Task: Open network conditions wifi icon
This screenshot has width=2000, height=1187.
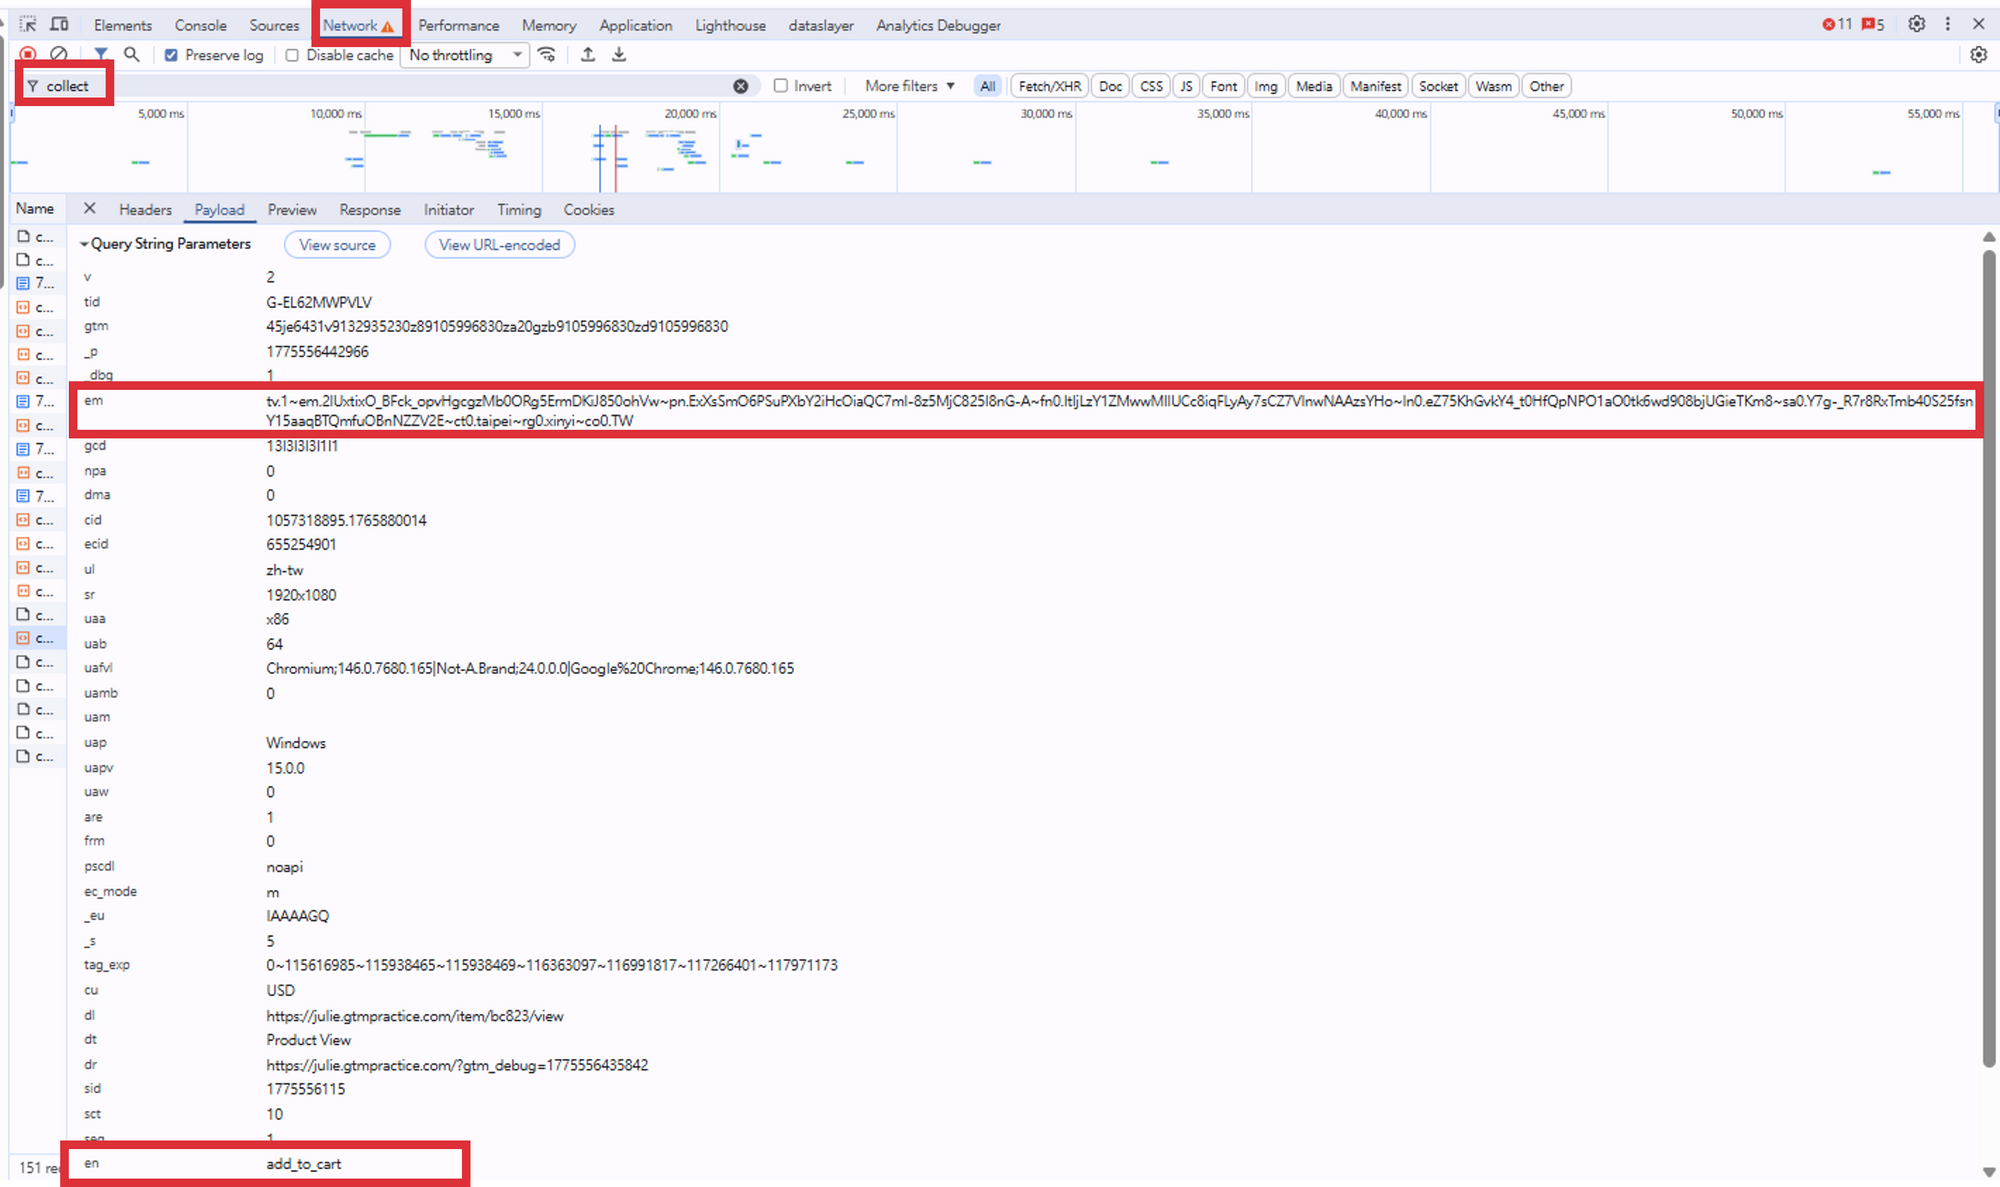Action: pyautogui.click(x=546, y=55)
